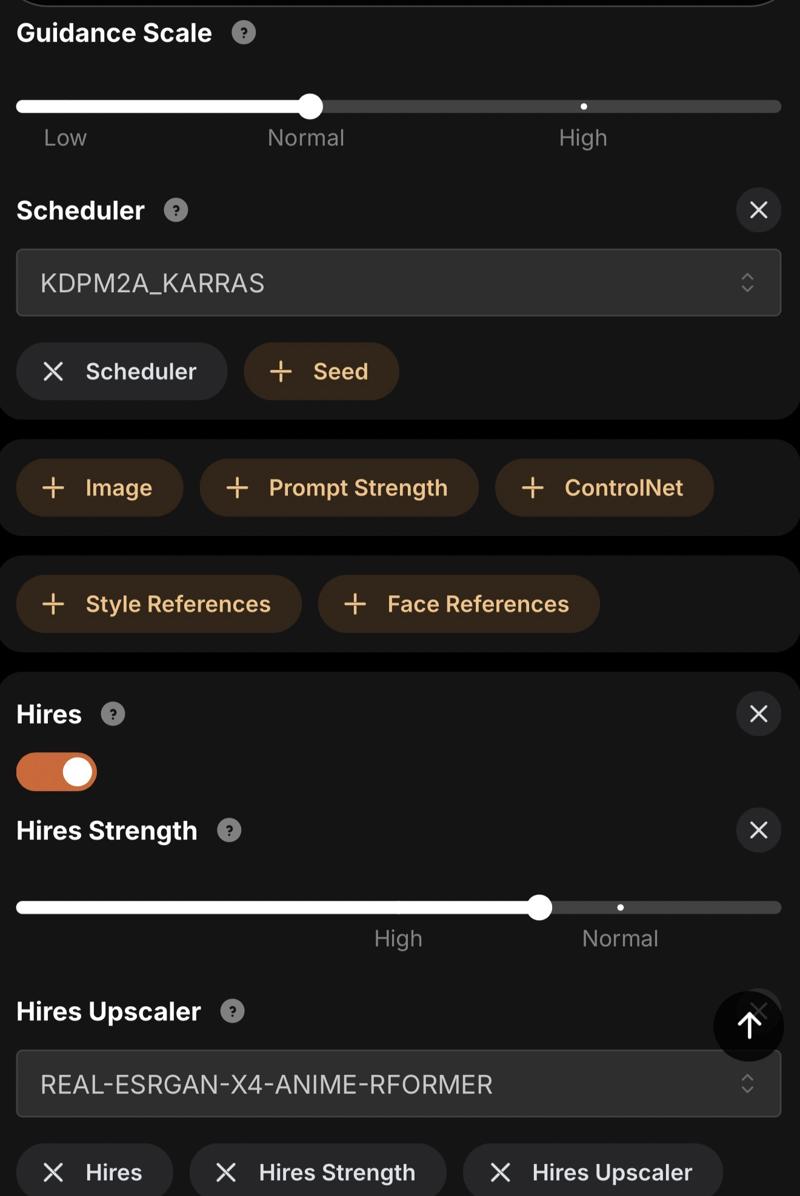Click the Scheduler help question mark
The image size is (800, 1196).
coord(176,211)
